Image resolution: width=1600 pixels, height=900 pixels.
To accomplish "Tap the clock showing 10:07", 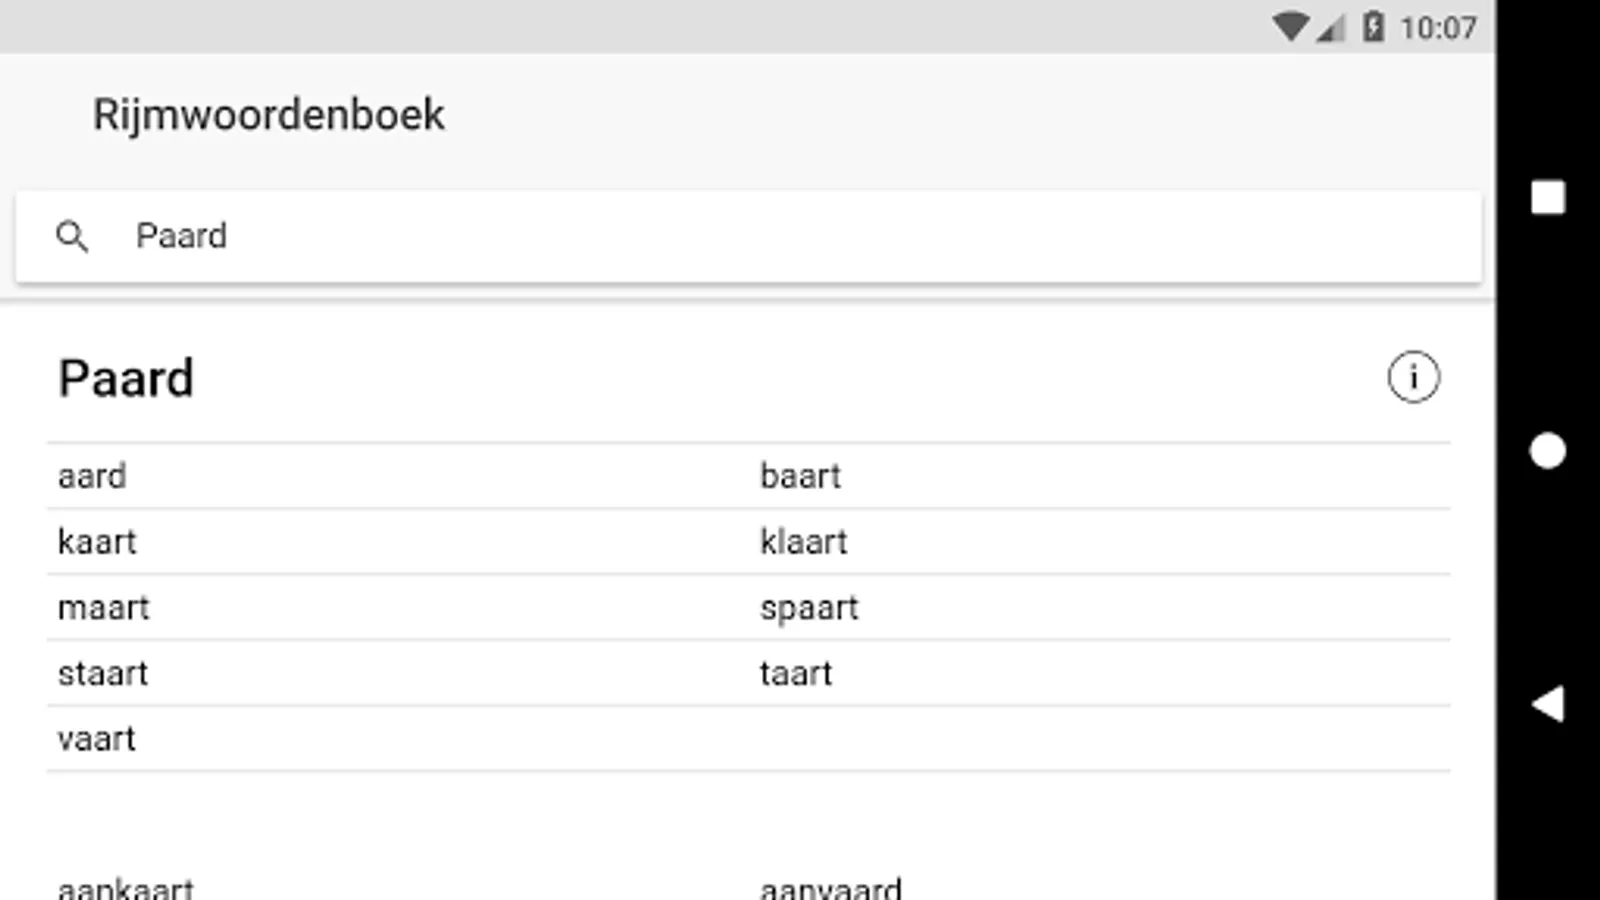I will coord(1438,28).
